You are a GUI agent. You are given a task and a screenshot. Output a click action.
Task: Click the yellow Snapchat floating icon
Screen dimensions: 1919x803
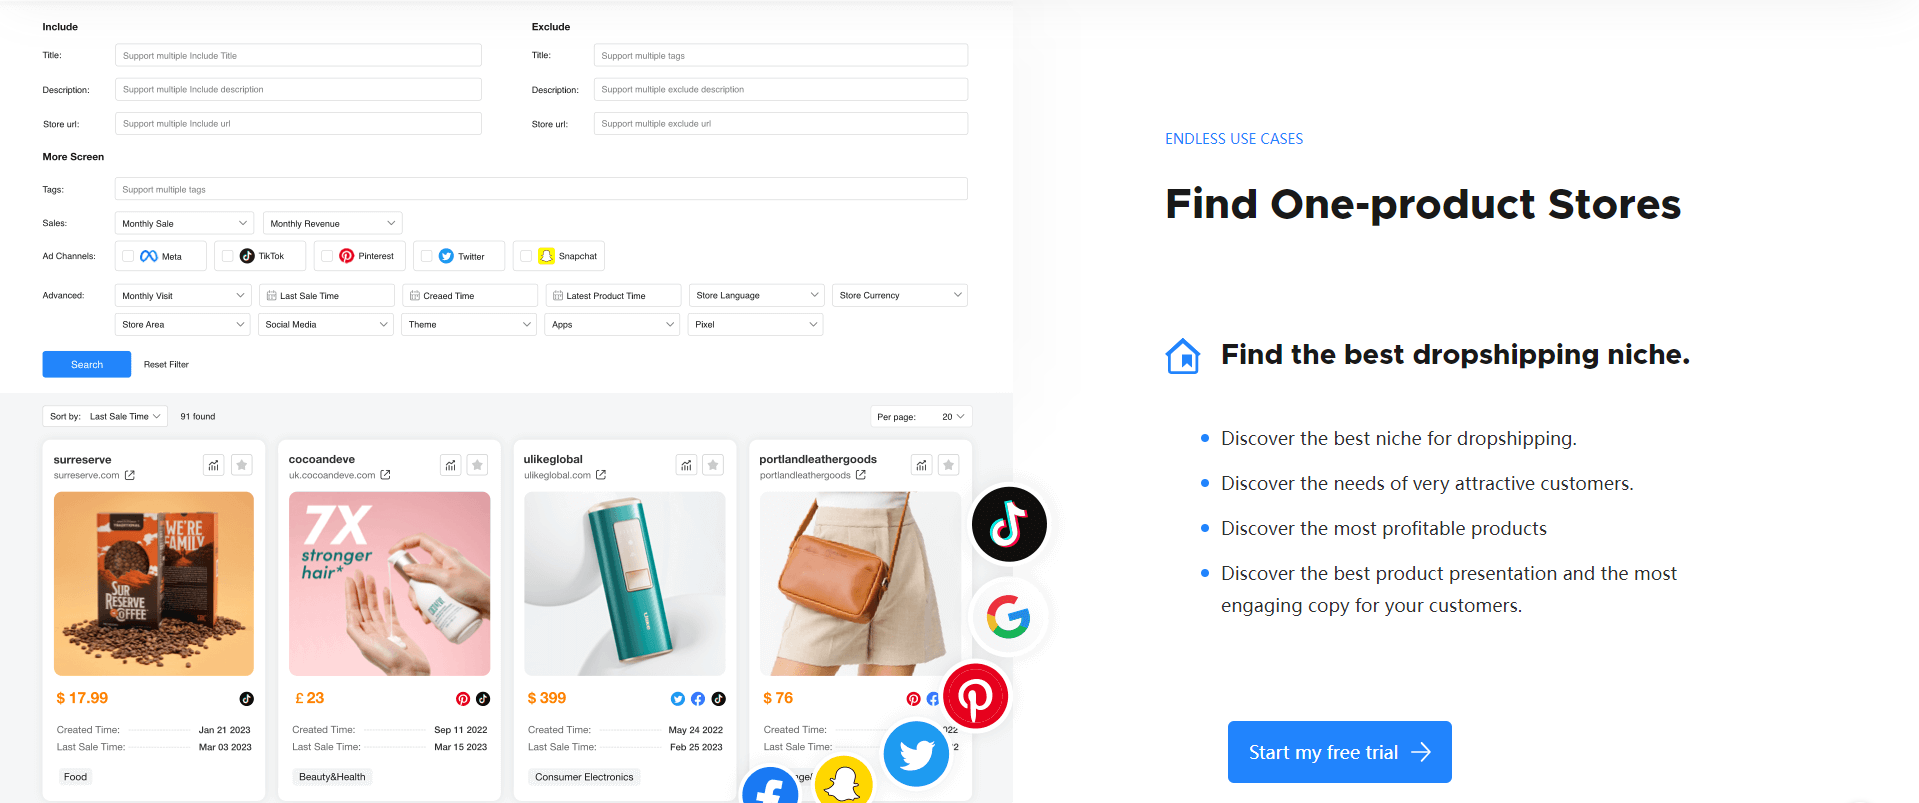coord(844,780)
